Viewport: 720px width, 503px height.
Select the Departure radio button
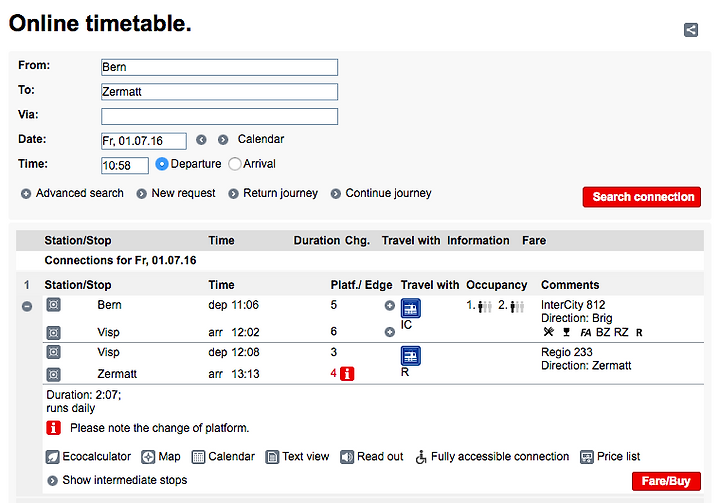click(162, 164)
